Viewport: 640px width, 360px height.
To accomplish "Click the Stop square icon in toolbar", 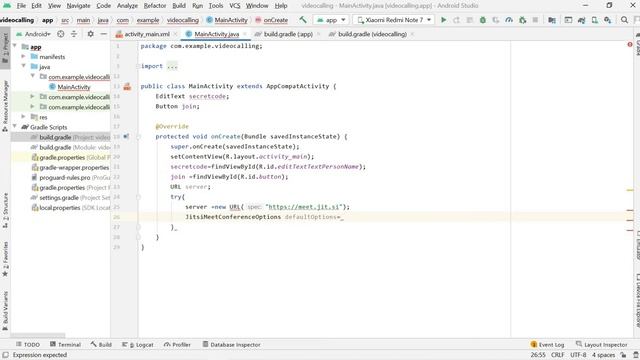I will [x=535, y=20].
